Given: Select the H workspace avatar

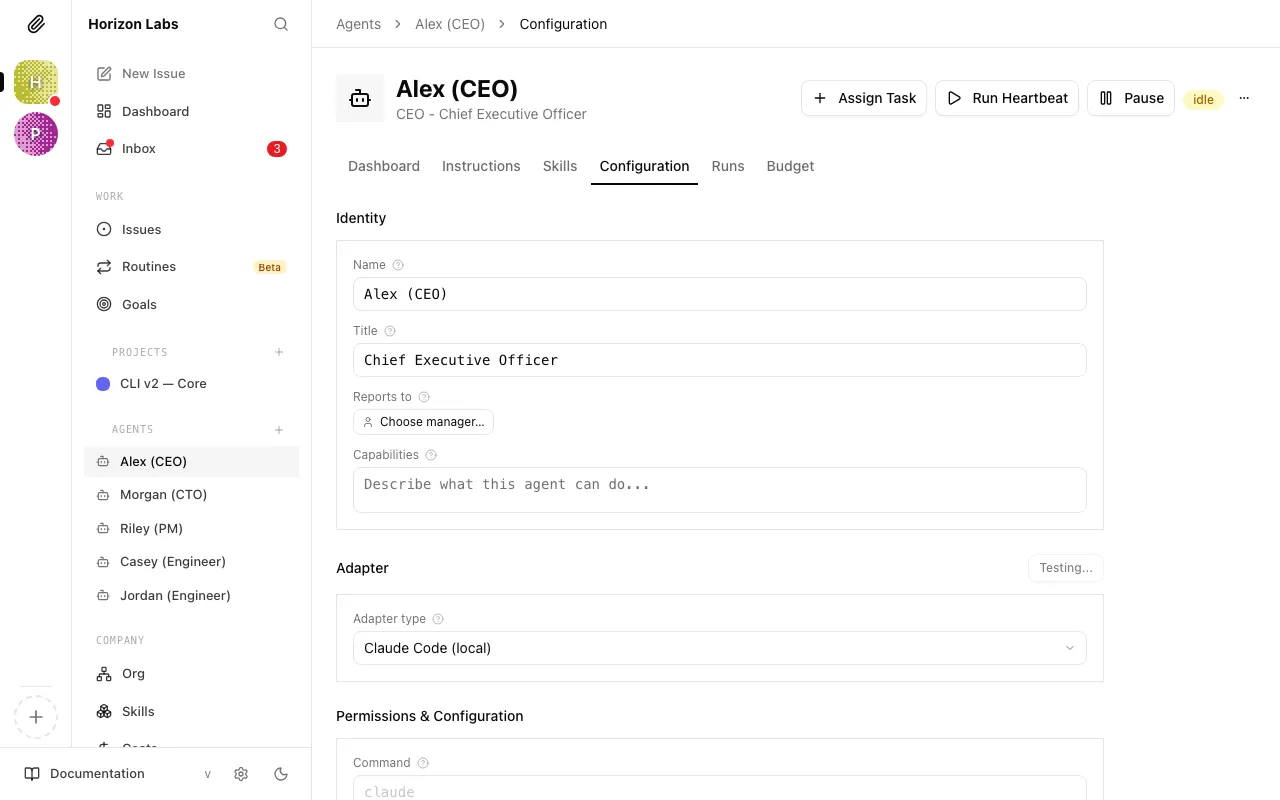Looking at the screenshot, I should point(36,82).
